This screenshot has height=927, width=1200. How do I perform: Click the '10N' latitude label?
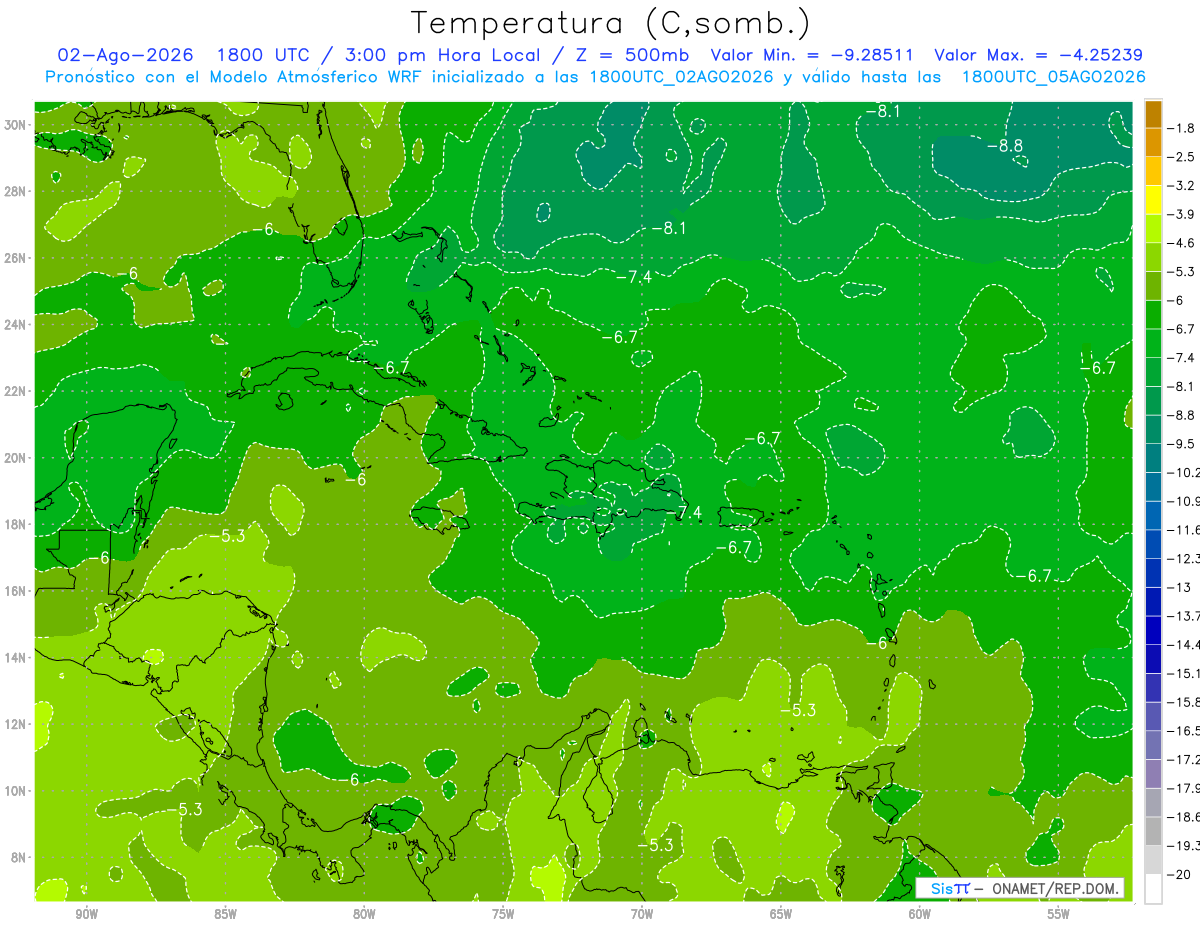[x=16, y=790]
